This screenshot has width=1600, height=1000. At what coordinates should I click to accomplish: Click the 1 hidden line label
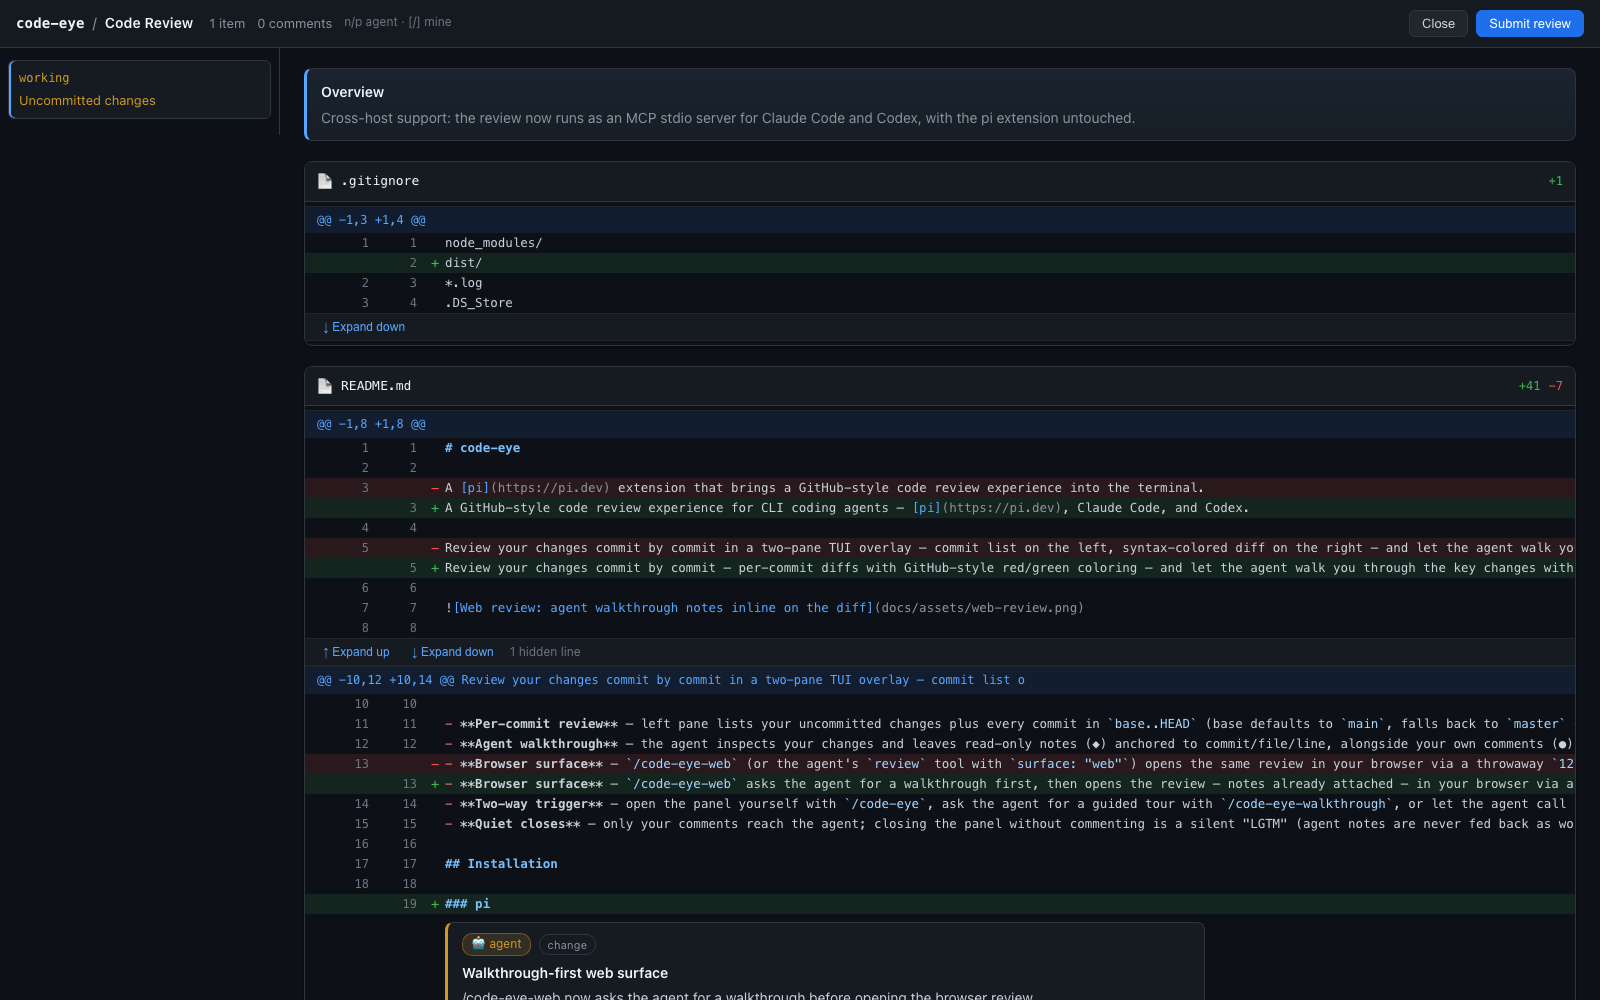click(x=545, y=652)
